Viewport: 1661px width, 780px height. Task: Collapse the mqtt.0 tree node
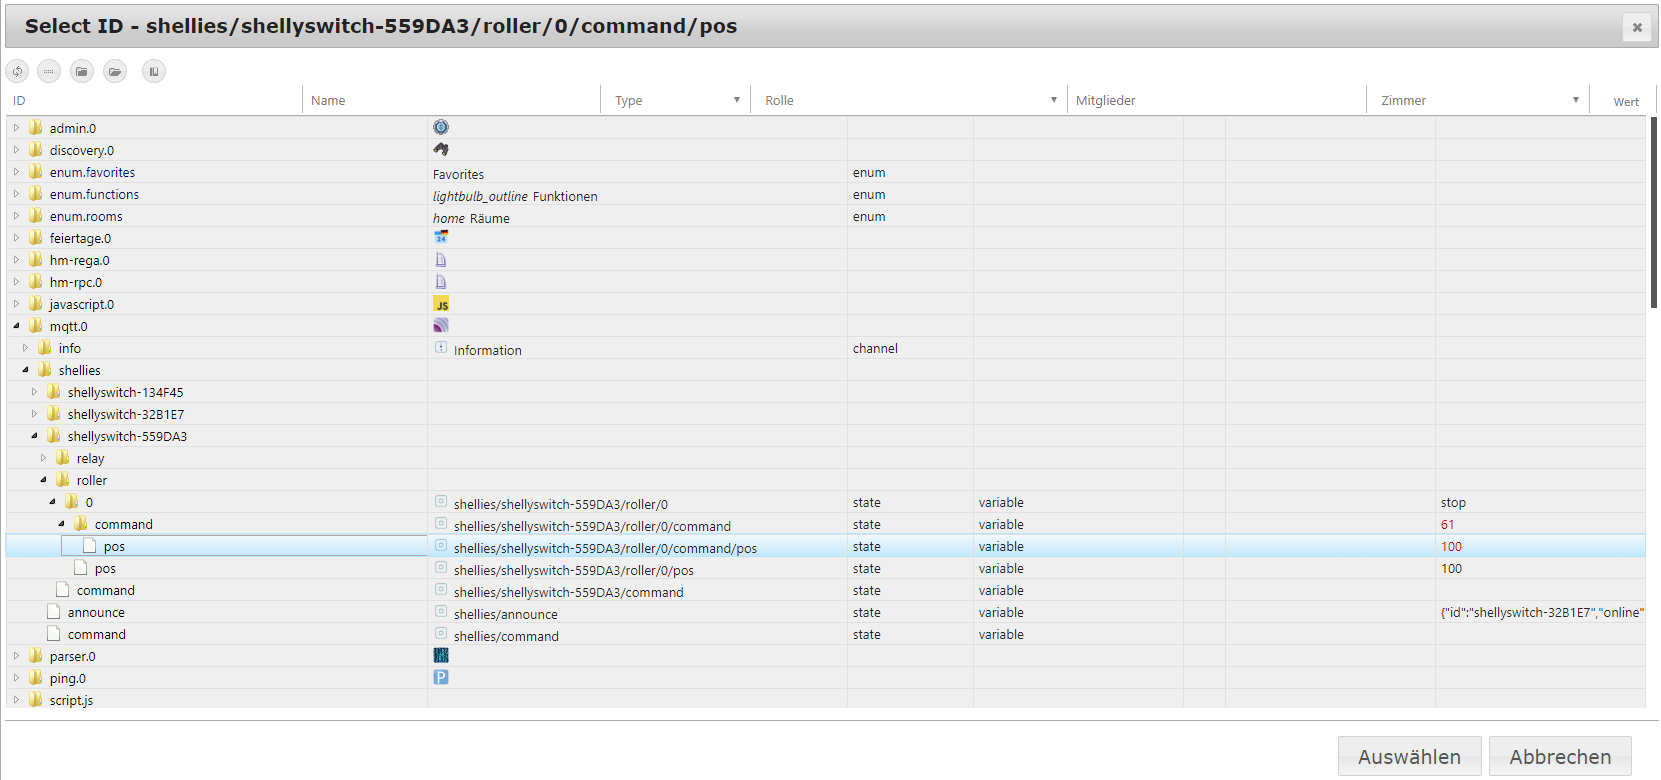click(16, 325)
